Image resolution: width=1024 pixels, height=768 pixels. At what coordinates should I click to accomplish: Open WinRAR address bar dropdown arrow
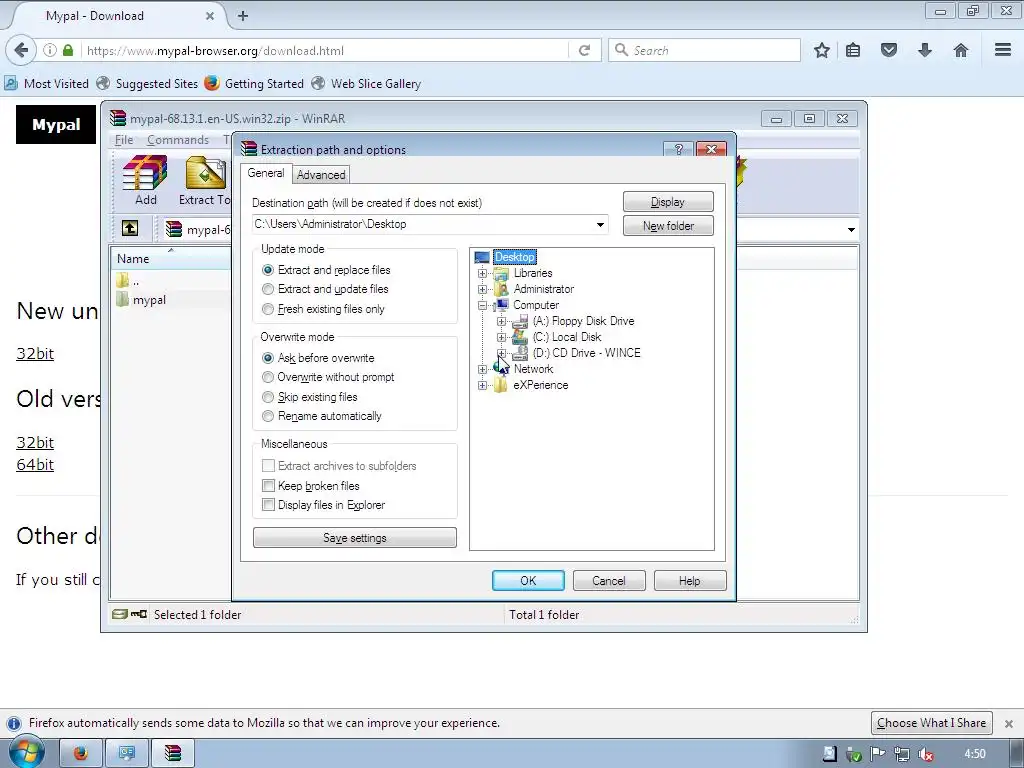pyautogui.click(x=851, y=229)
